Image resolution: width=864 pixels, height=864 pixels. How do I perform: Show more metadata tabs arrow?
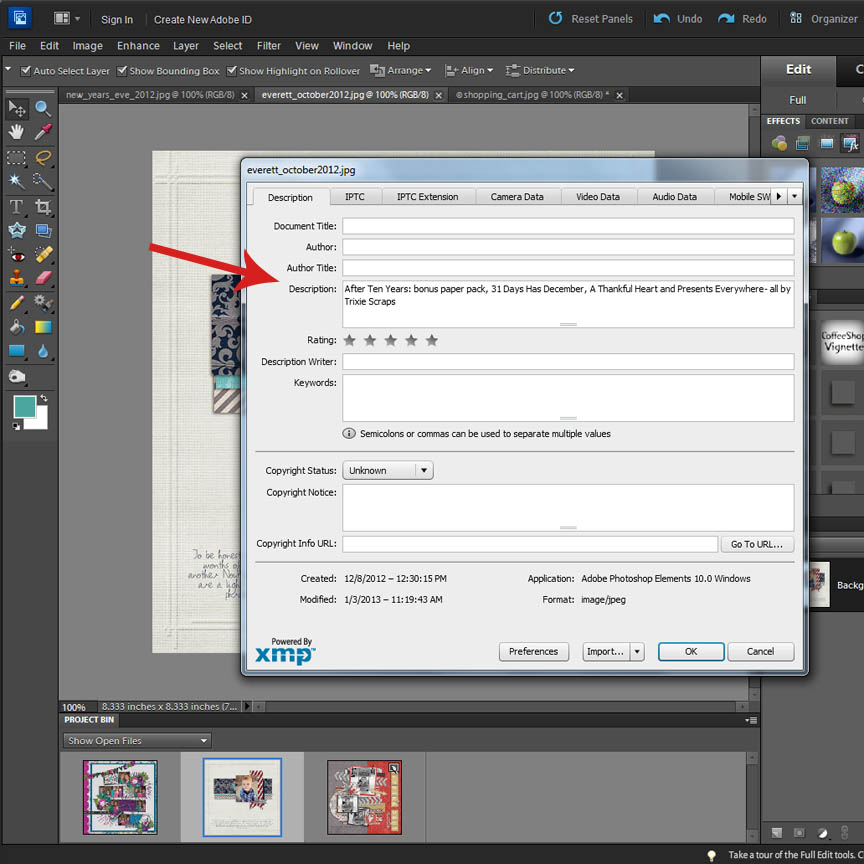point(779,196)
